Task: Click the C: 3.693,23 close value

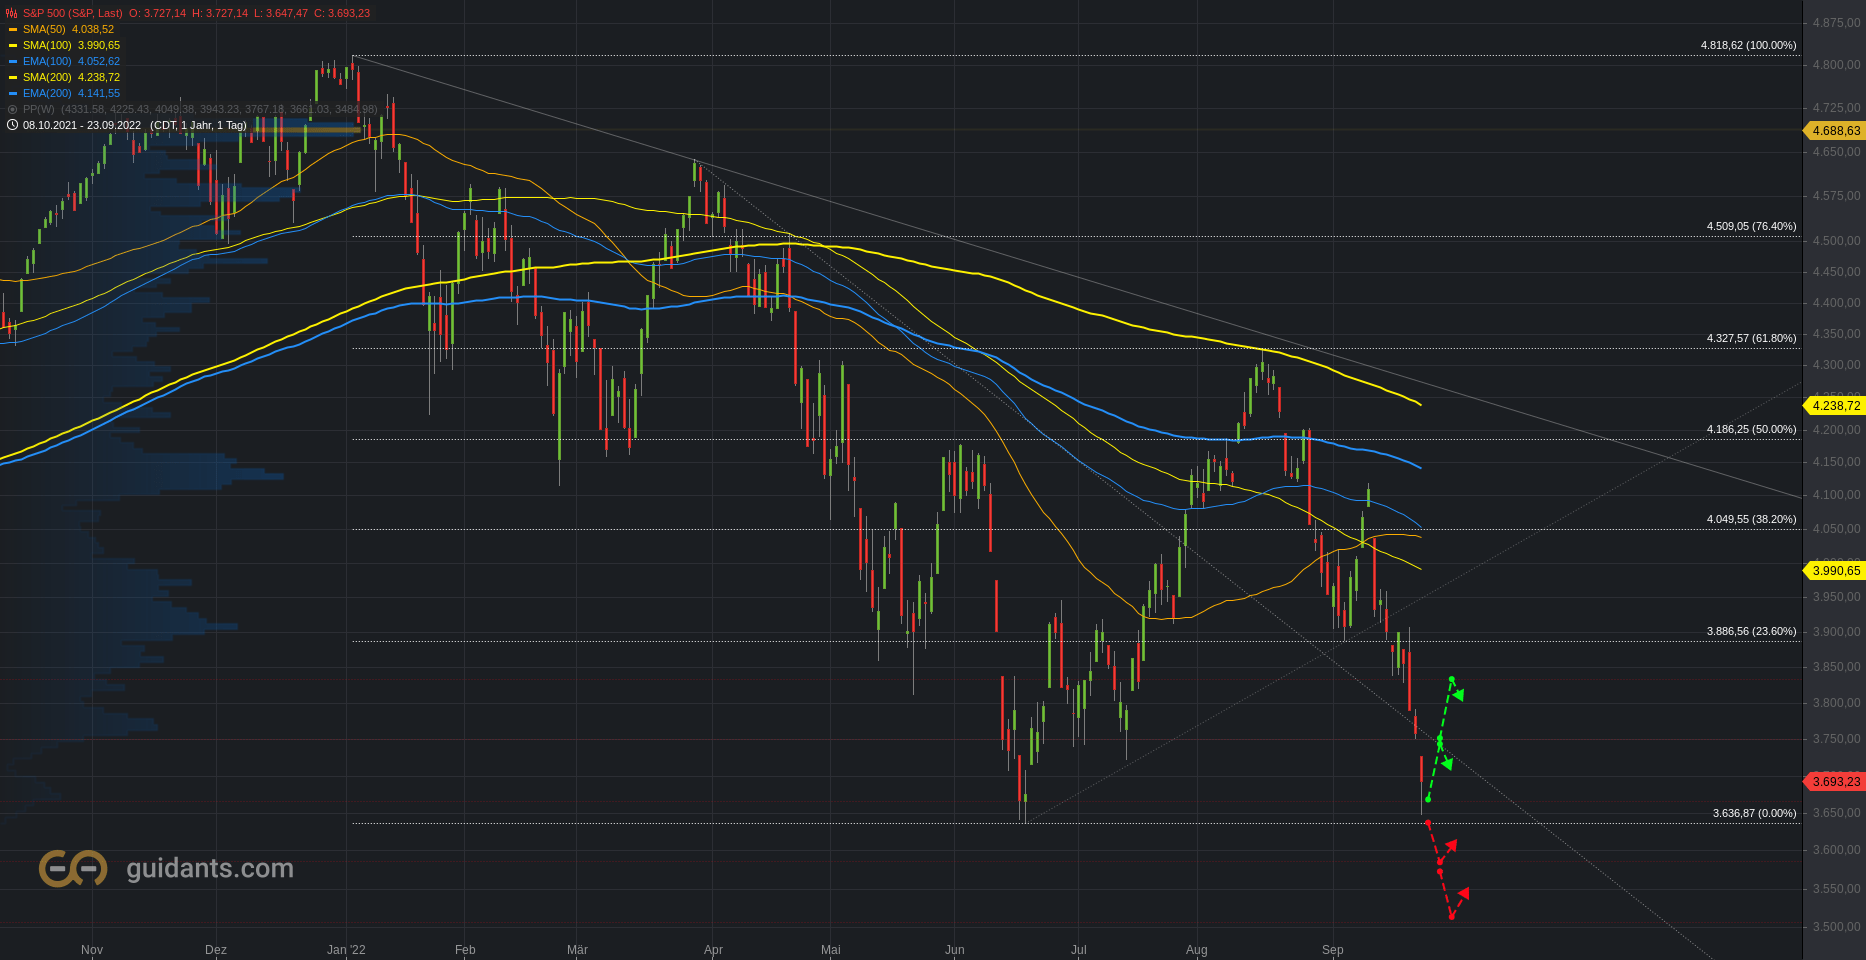Action: 341,13
